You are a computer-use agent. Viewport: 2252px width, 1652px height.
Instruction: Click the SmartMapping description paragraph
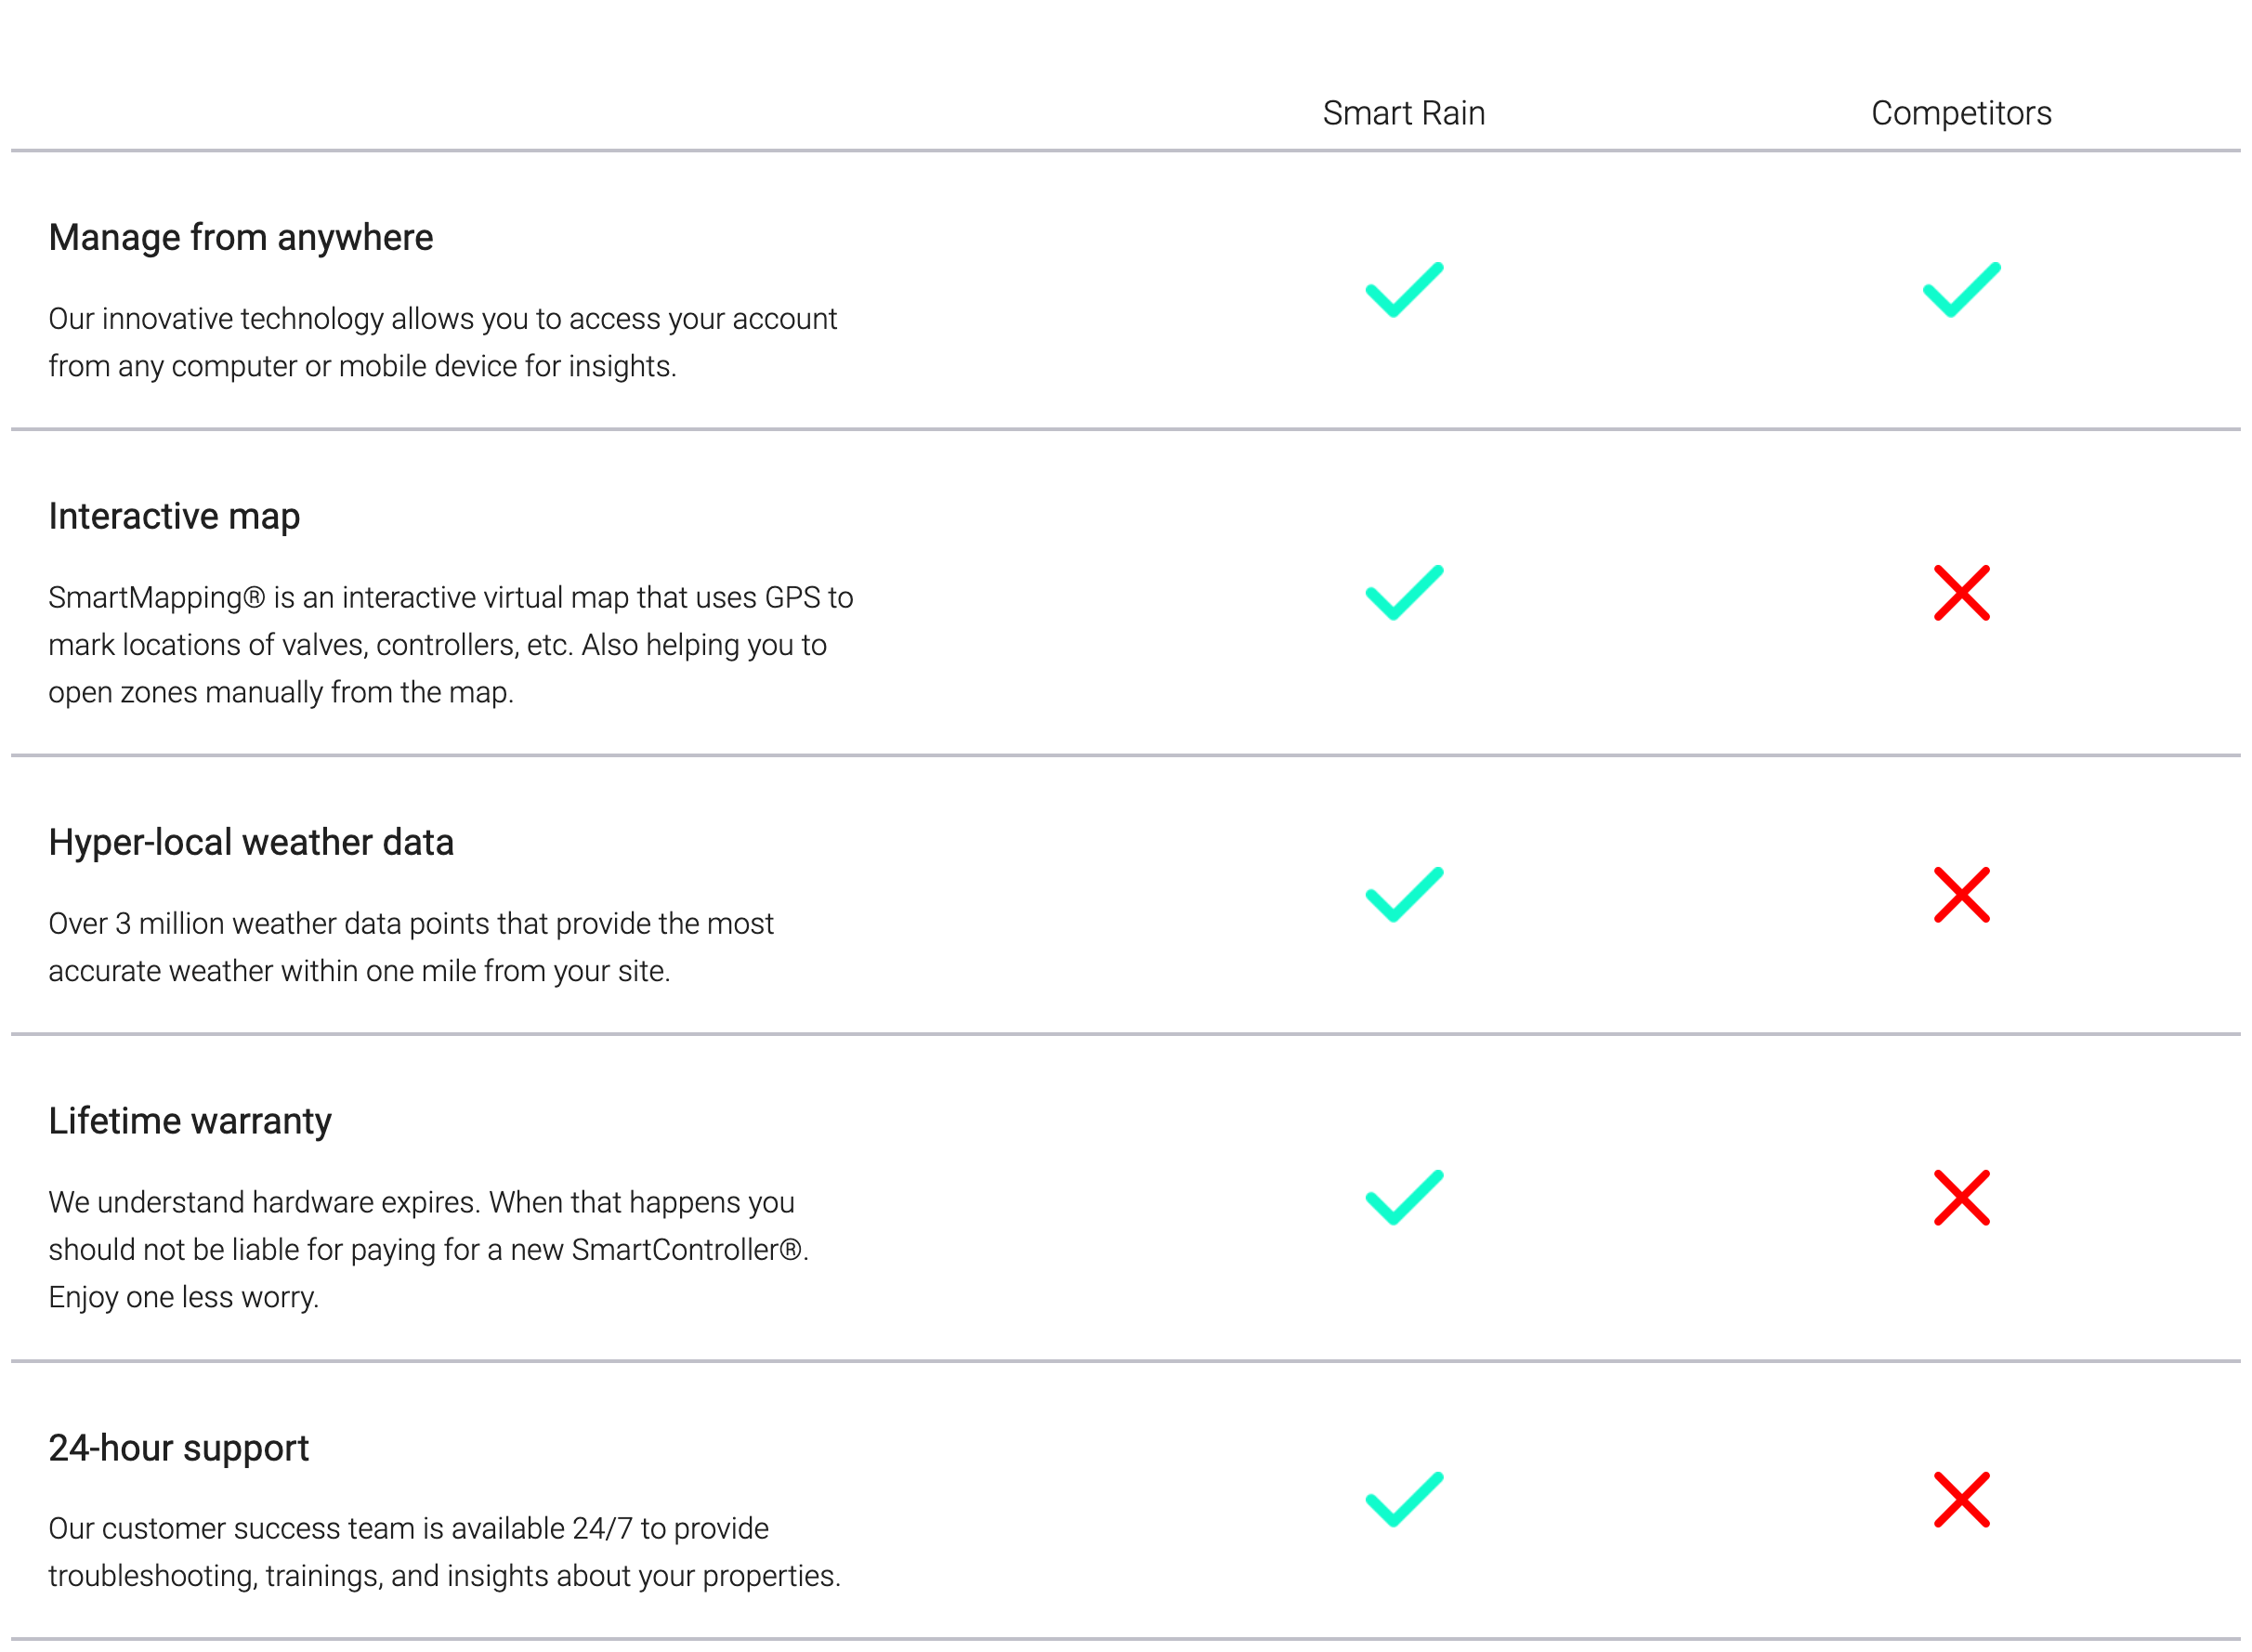(451, 645)
